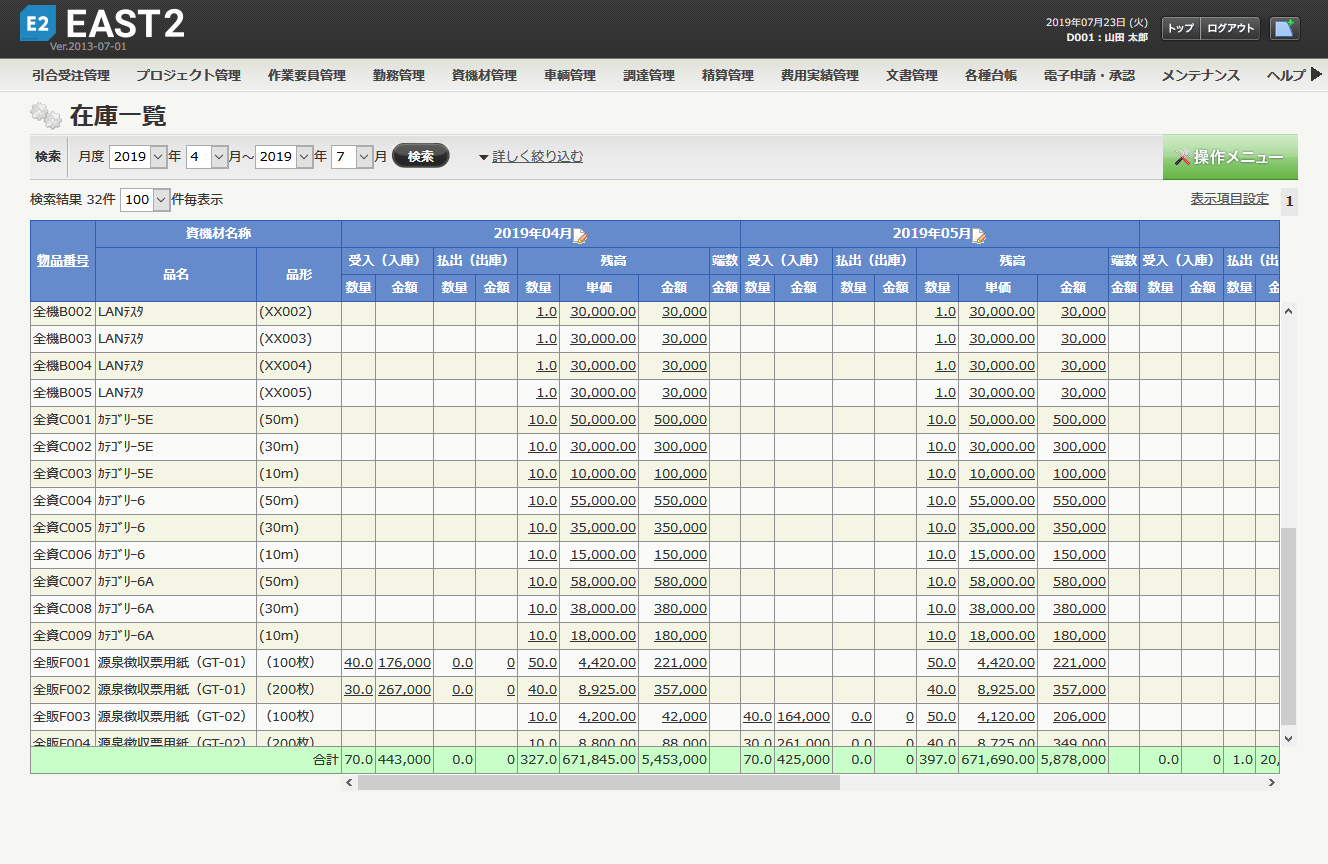Open ヘルプ menu
The height and width of the screenshot is (864, 1328).
coord(1286,75)
